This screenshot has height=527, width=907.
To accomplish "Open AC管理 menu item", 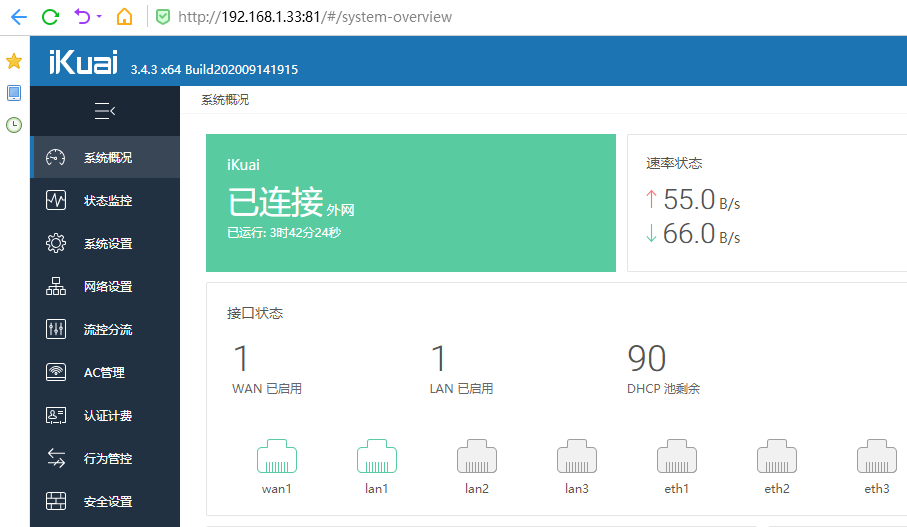I will pyautogui.click(x=105, y=372).
